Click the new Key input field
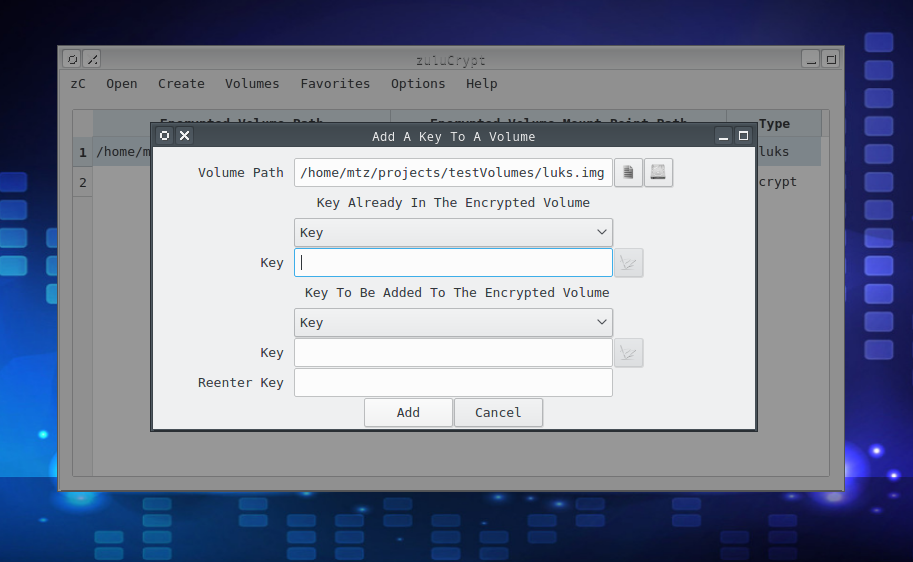Viewport: 913px width, 562px height. 453,352
